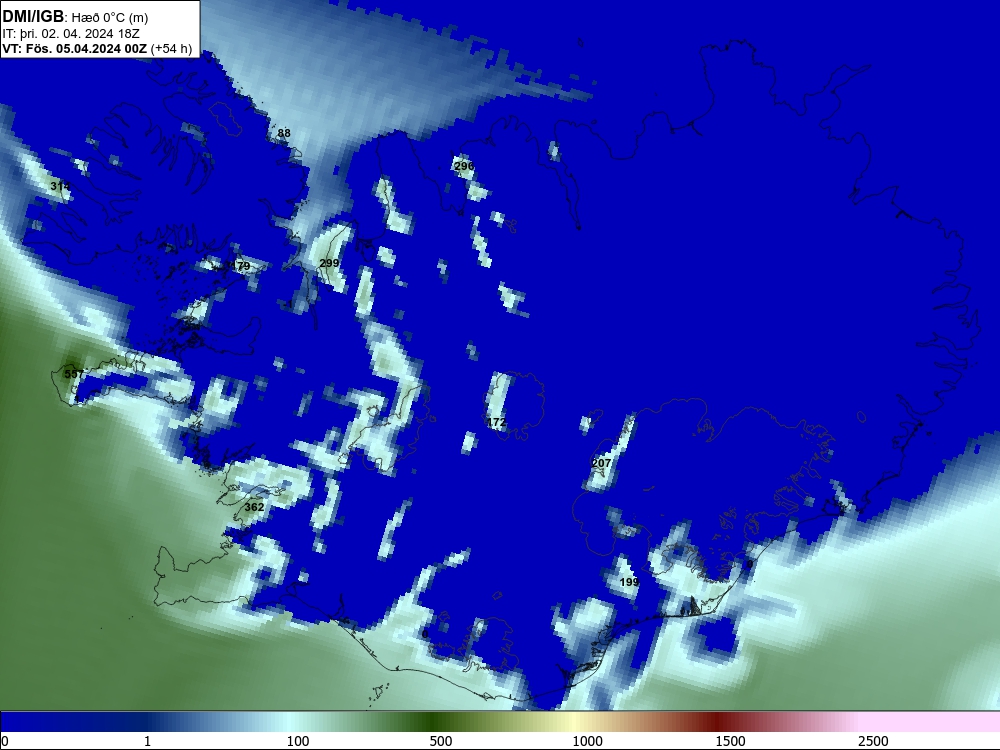This screenshot has width=1000, height=750.
Task: Click the map value label "362"
Action: pos(254,507)
